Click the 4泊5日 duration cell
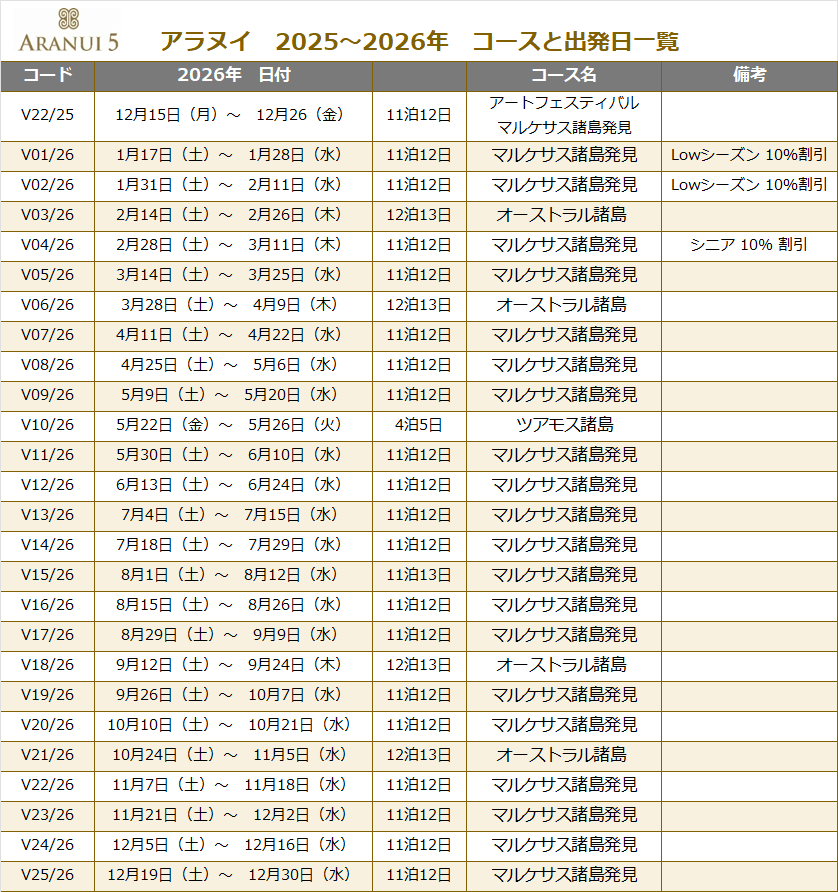The width and height of the screenshot is (838, 892). pyautogui.click(x=419, y=425)
